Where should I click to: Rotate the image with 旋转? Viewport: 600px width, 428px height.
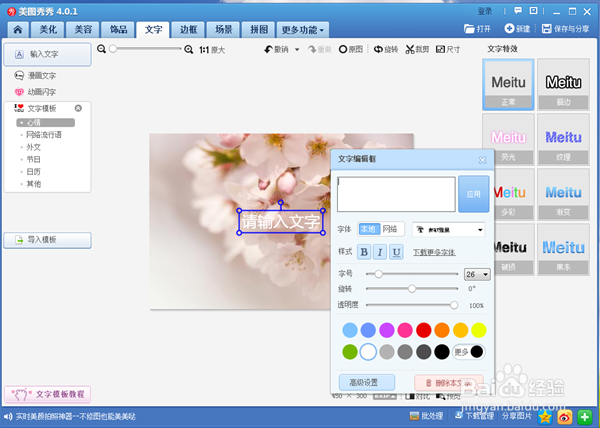pos(386,49)
